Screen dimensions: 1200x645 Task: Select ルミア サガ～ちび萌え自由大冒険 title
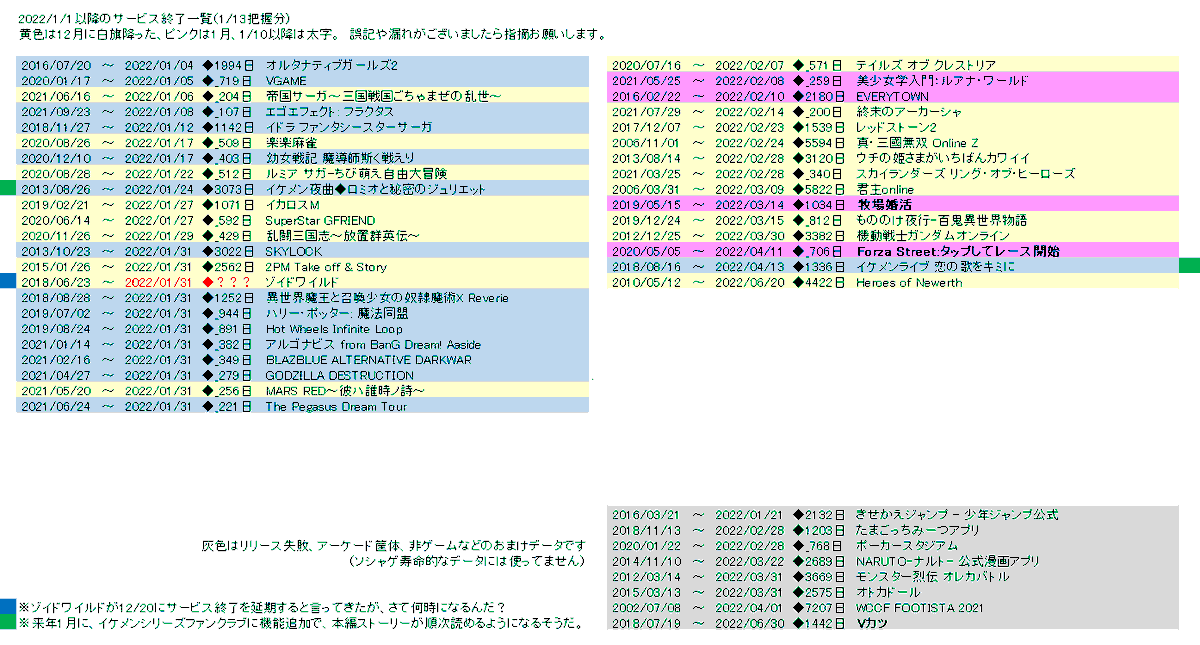pos(355,174)
